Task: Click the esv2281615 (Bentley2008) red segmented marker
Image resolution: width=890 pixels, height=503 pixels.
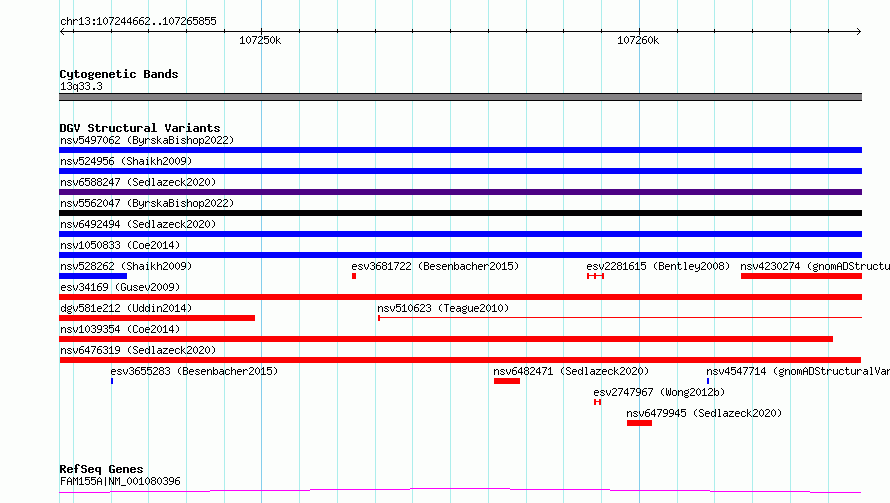Action: [595, 276]
